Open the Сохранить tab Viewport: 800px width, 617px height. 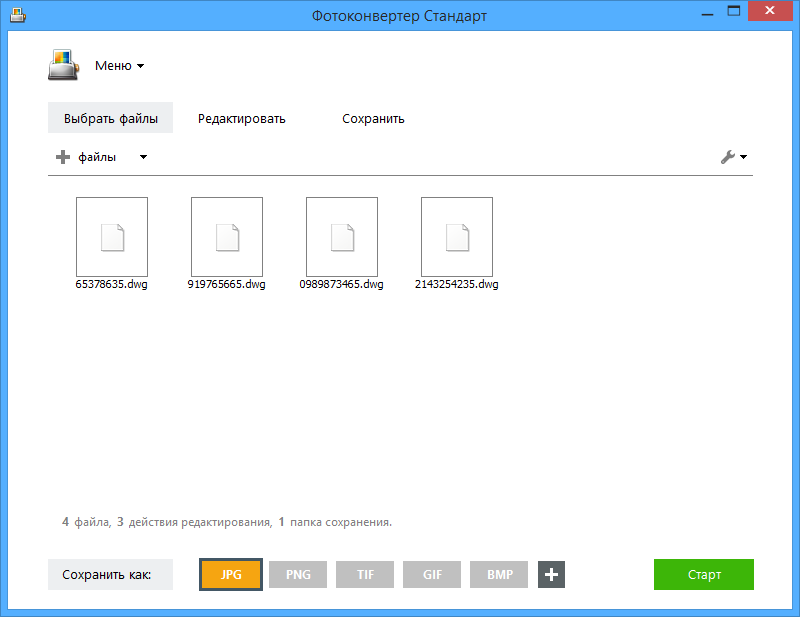point(373,118)
